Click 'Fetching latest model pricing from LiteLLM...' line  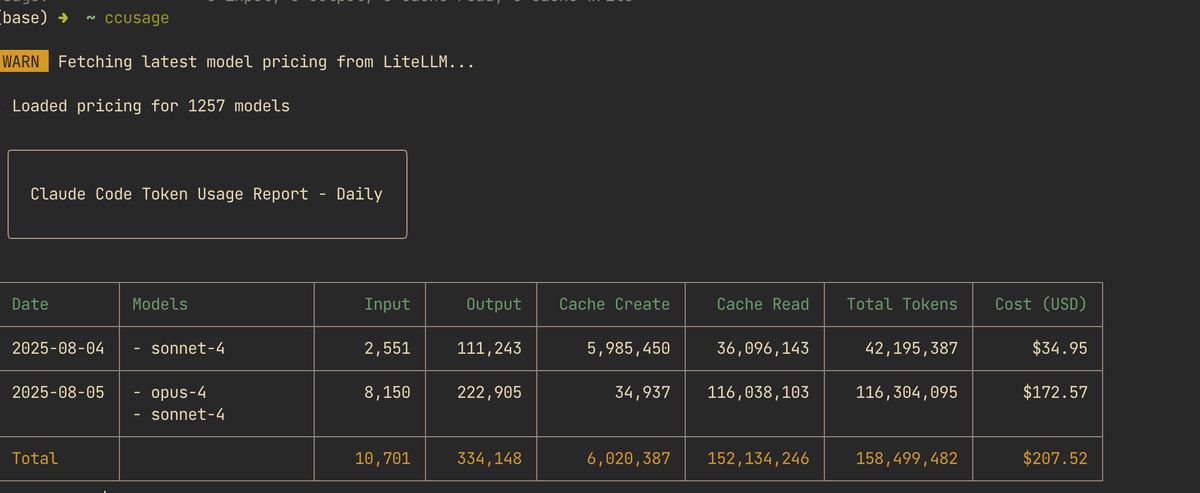point(266,62)
